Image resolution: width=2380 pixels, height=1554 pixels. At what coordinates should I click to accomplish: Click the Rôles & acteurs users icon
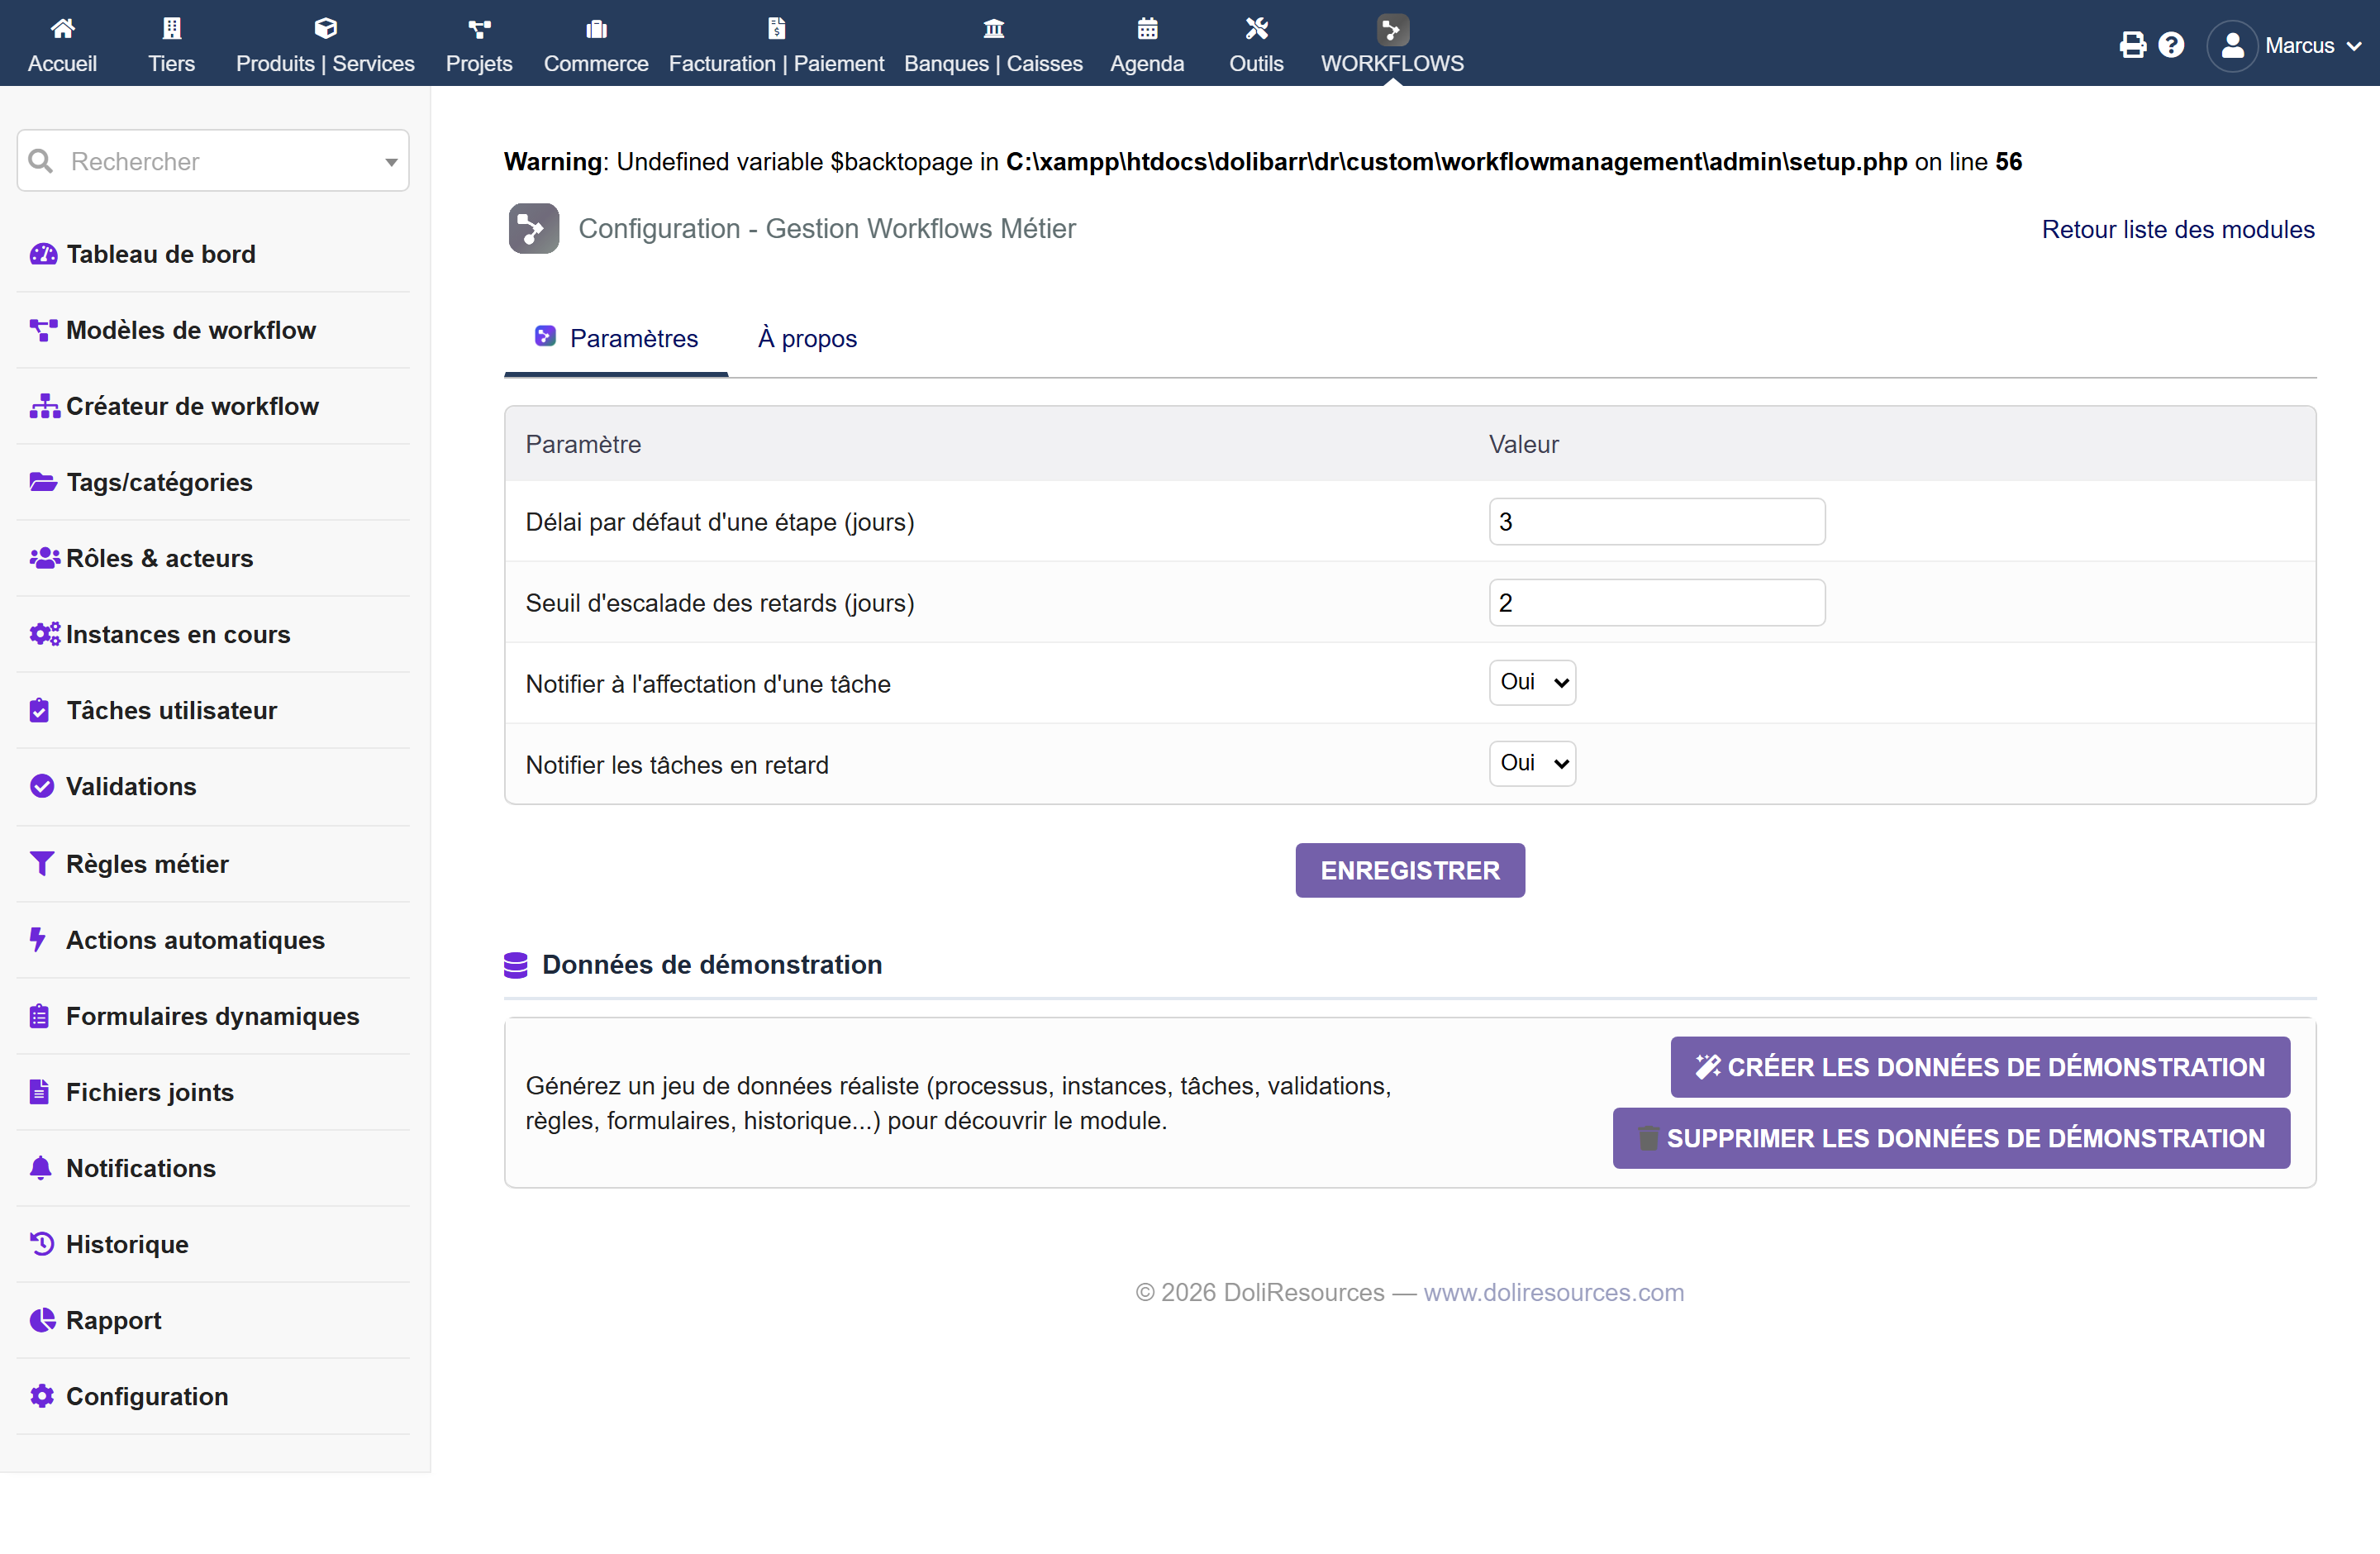44,558
